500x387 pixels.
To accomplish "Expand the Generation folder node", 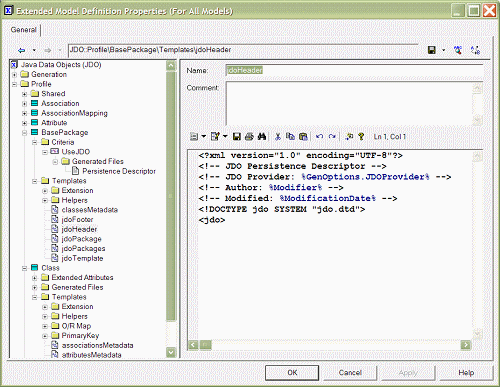I will tap(15, 75).
